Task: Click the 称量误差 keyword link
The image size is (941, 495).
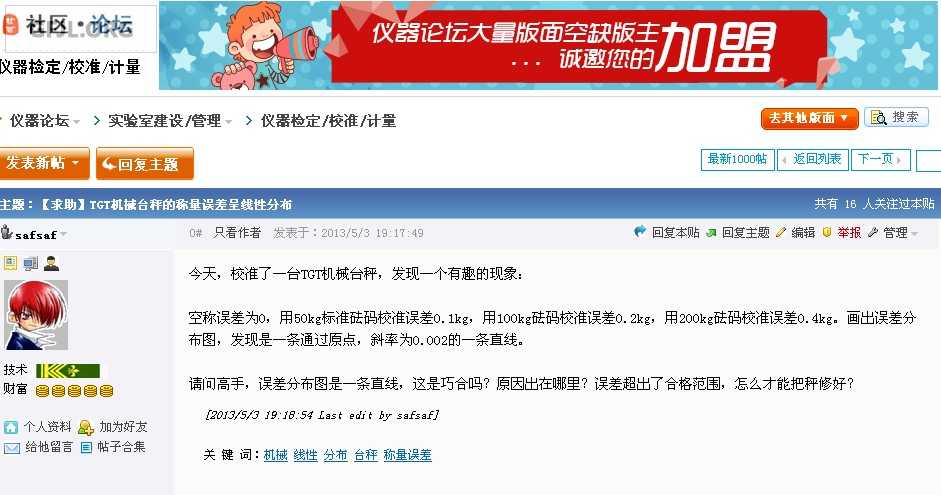Action: (x=407, y=455)
